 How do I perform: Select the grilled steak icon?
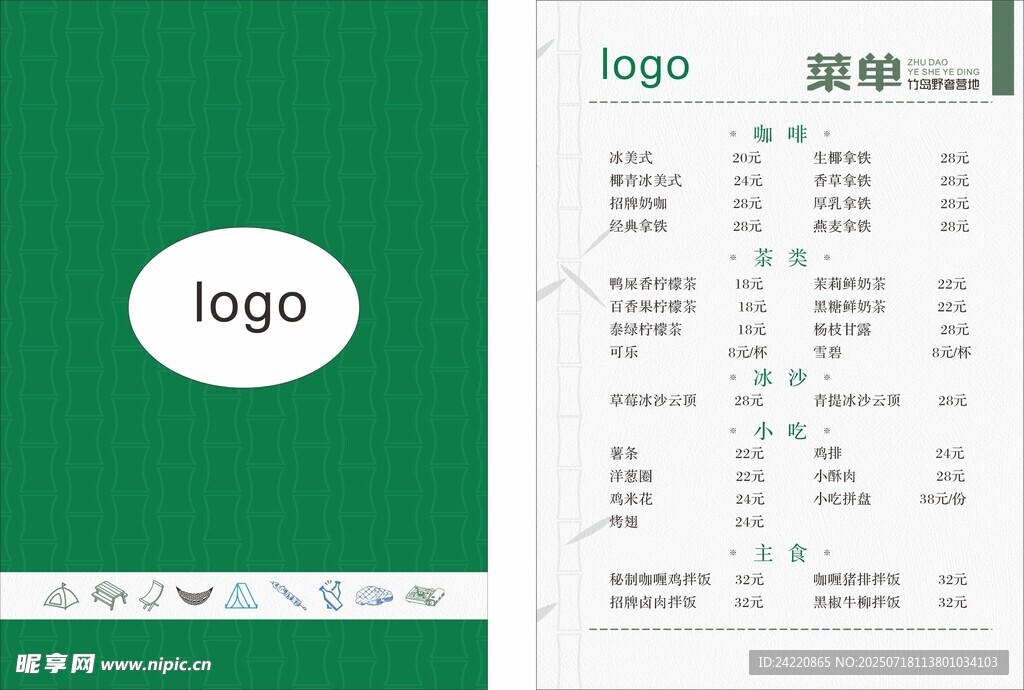point(374,596)
